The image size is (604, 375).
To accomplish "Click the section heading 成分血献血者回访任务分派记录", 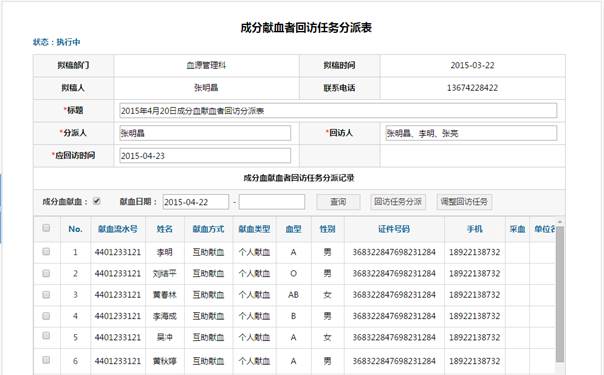I will point(299,178).
